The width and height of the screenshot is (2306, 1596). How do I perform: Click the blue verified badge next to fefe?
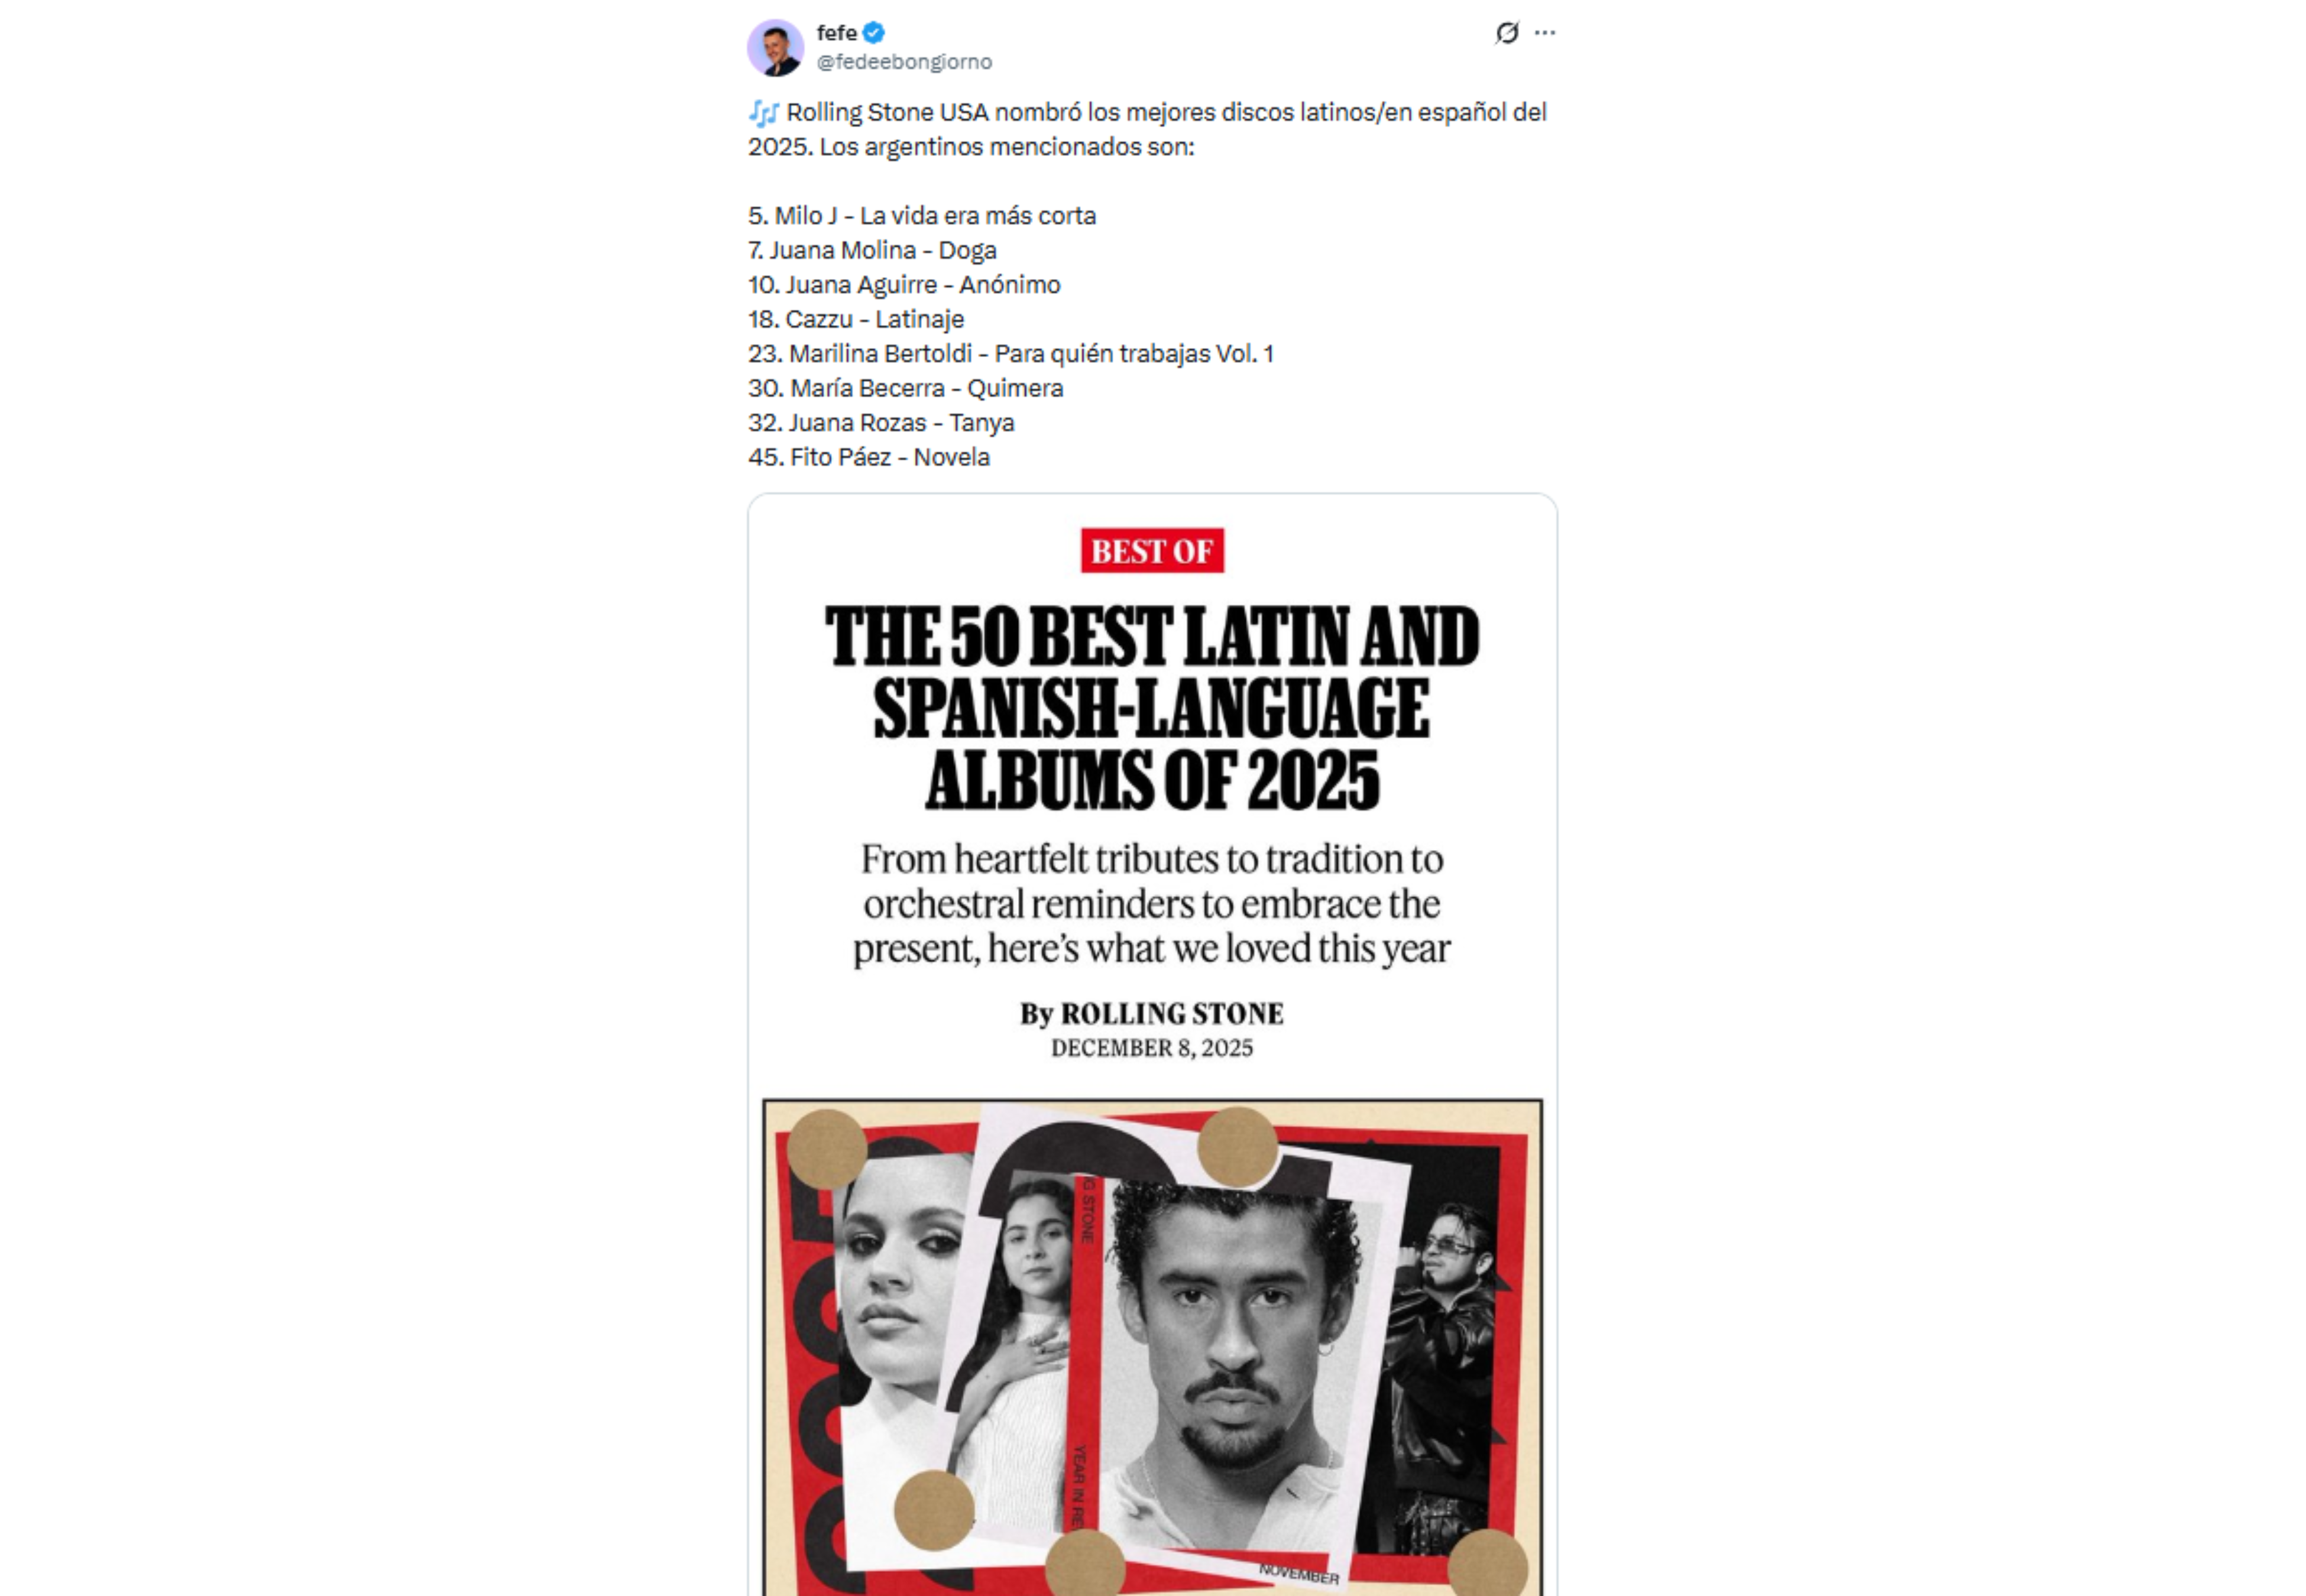point(873,33)
